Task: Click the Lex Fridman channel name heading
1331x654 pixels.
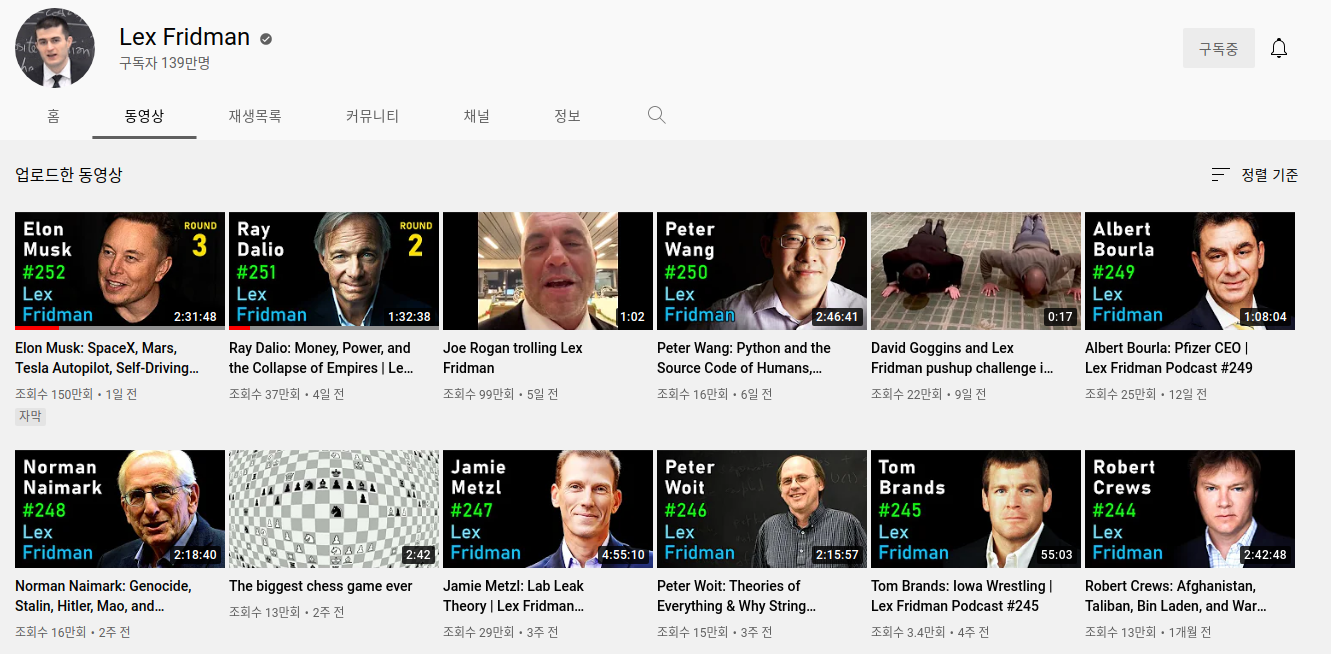Action: 184,37
